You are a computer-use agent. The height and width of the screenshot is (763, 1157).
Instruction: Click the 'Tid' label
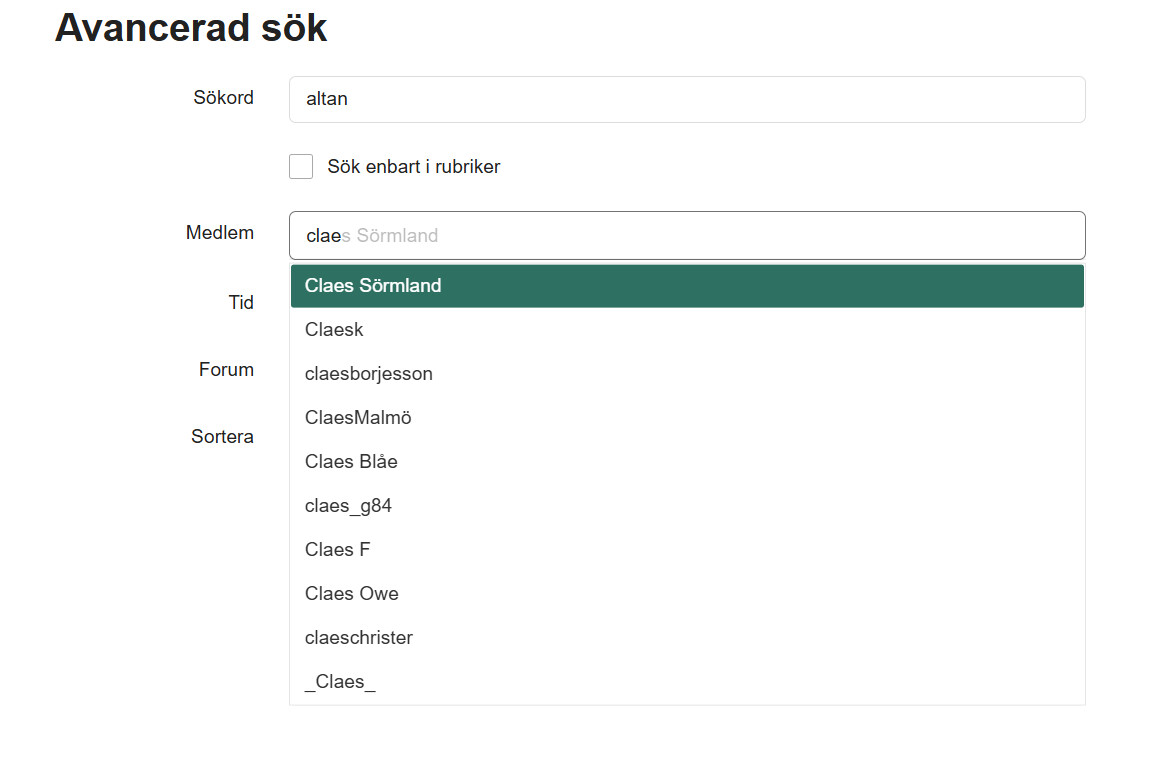pos(241,303)
